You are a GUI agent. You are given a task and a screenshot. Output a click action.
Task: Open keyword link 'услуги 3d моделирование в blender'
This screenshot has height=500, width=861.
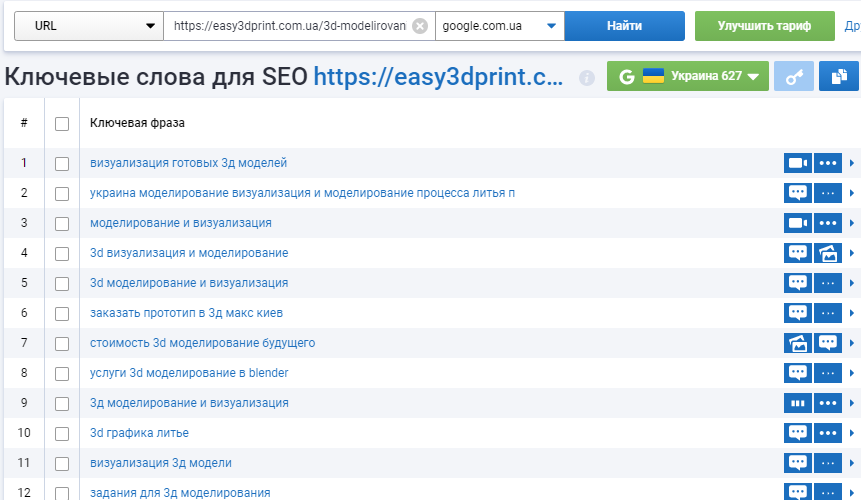point(189,373)
